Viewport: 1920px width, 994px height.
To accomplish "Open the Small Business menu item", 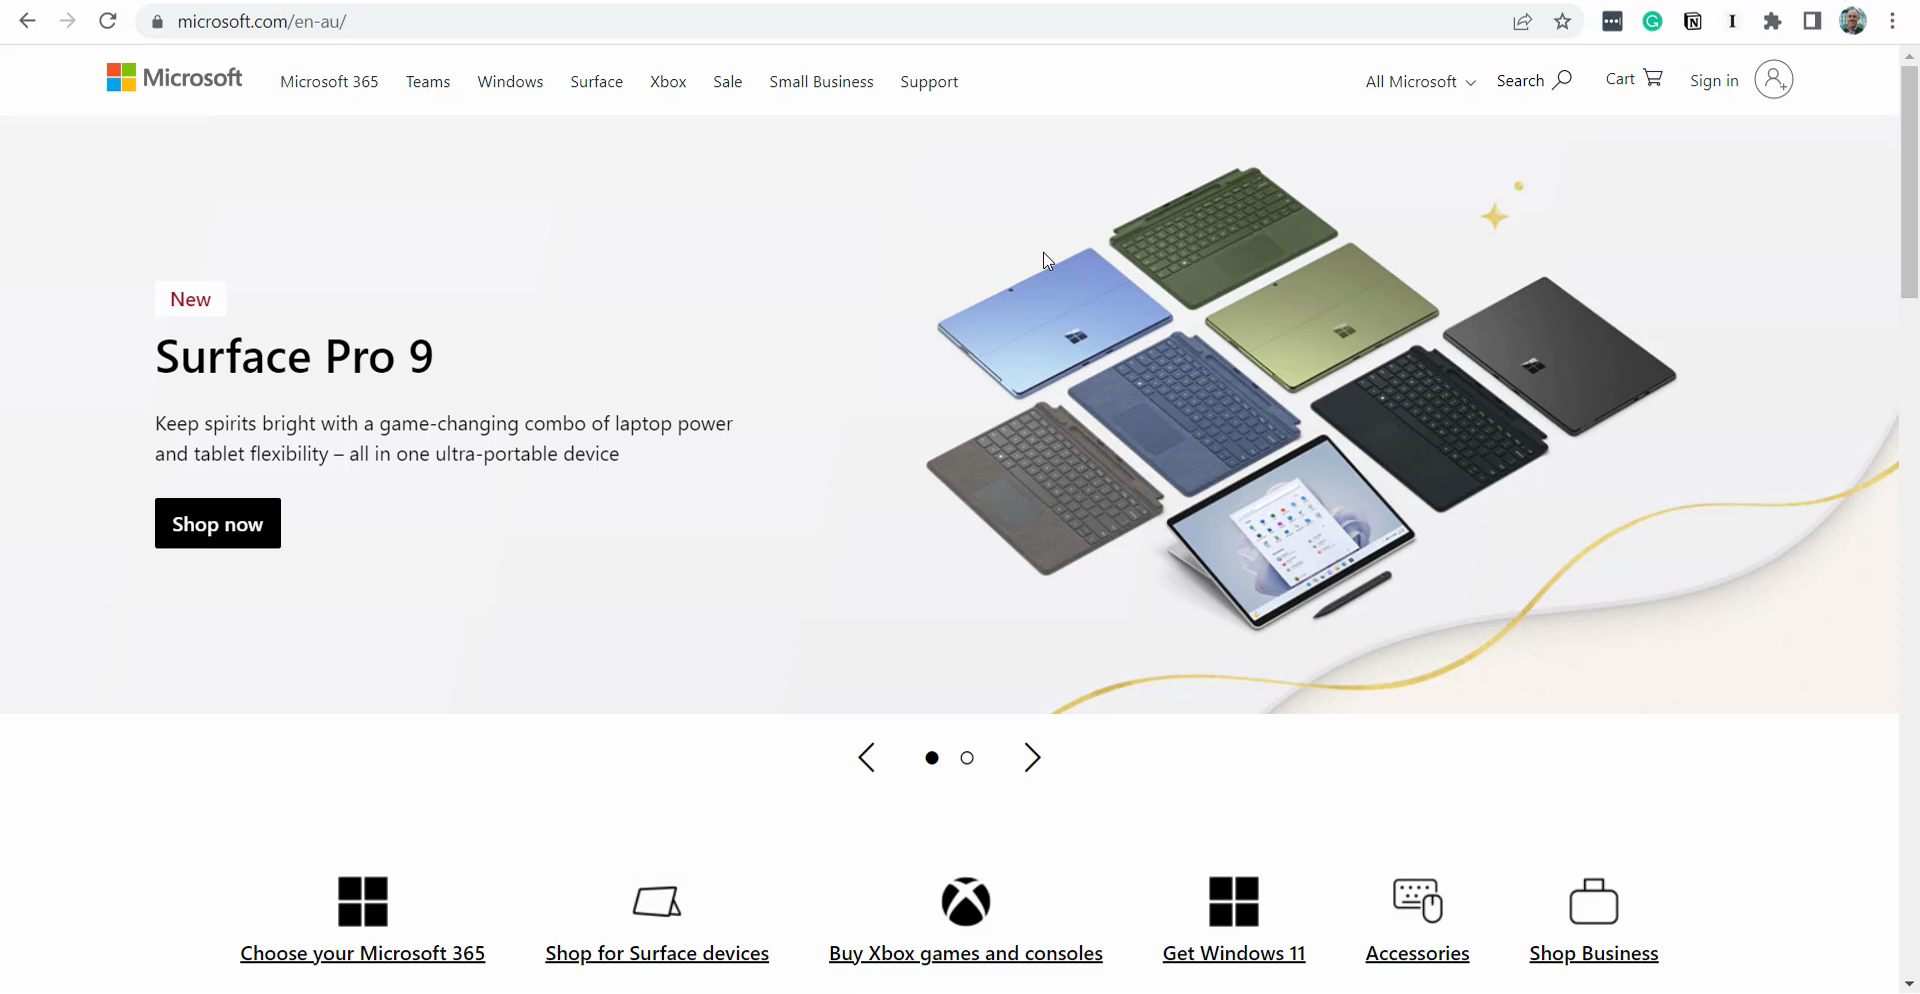I will coord(821,82).
